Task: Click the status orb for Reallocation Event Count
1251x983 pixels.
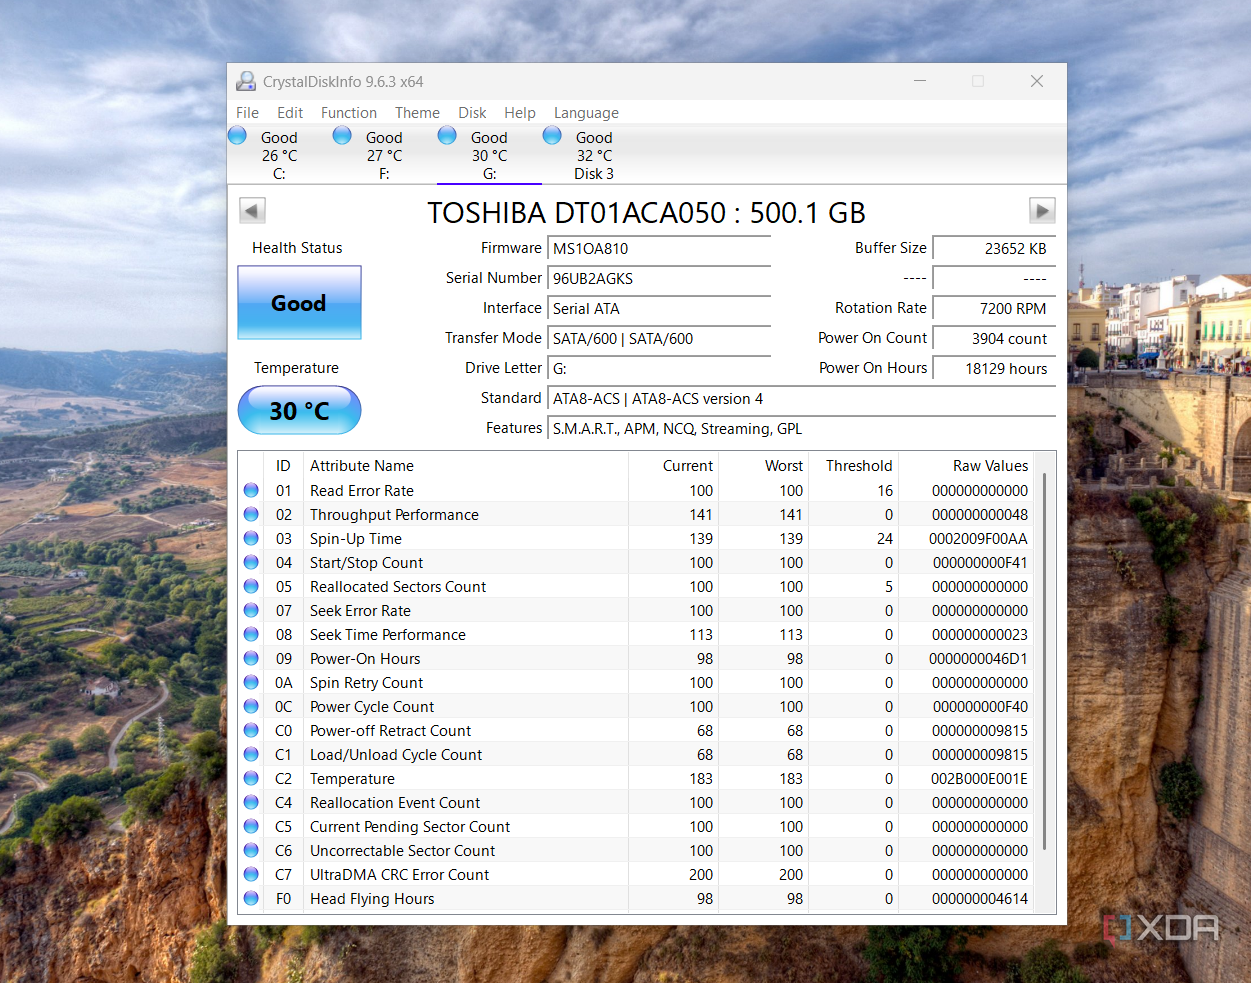Action: coord(251,802)
